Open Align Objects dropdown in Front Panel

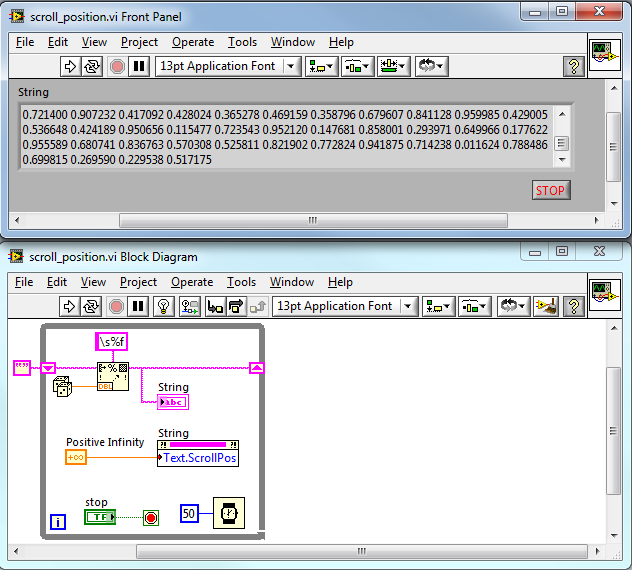click(321, 66)
